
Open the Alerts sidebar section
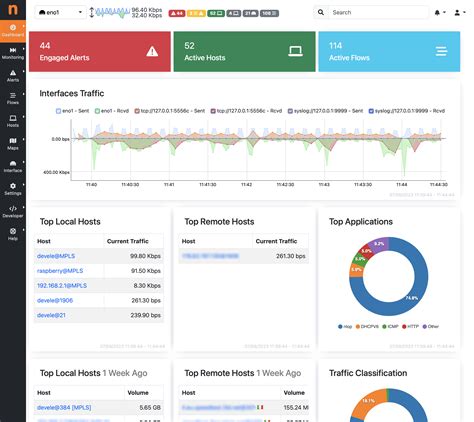coord(13,76)
